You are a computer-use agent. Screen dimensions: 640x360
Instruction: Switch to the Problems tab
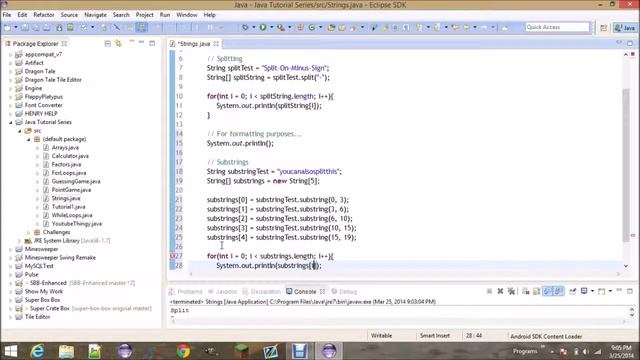click(x=186, y=291)
